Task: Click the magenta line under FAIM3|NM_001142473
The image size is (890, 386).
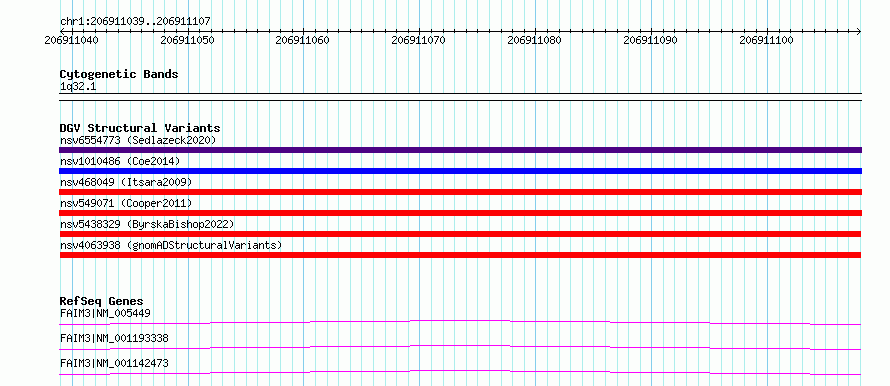Action: [460, 372]
